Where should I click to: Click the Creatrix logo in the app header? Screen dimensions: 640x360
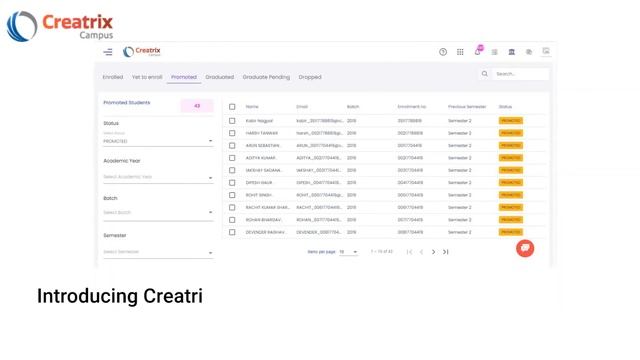coord(142,52)
